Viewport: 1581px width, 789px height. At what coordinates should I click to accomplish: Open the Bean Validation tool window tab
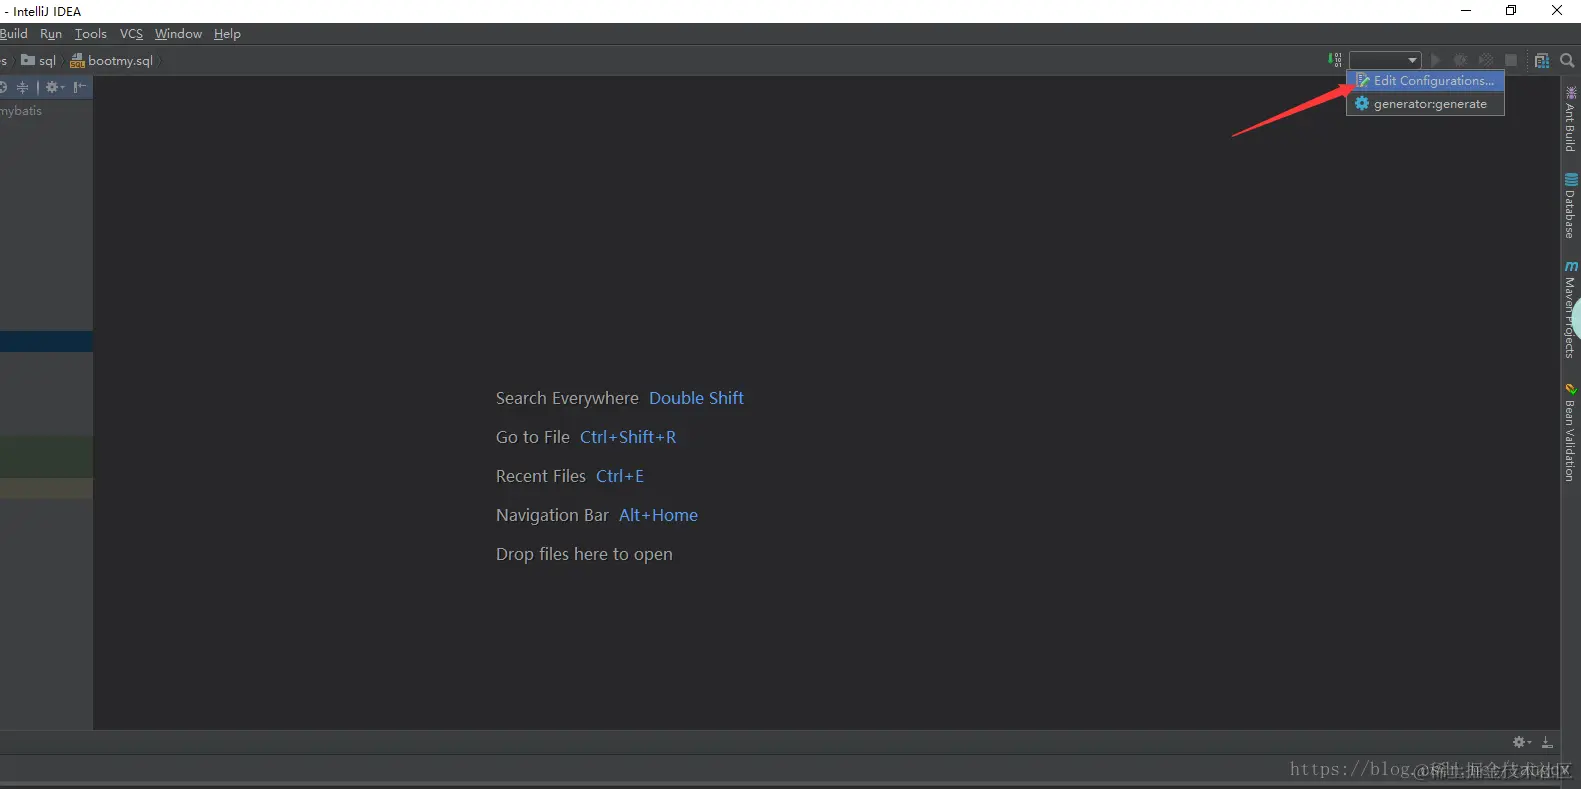(x=1570, y=432)
